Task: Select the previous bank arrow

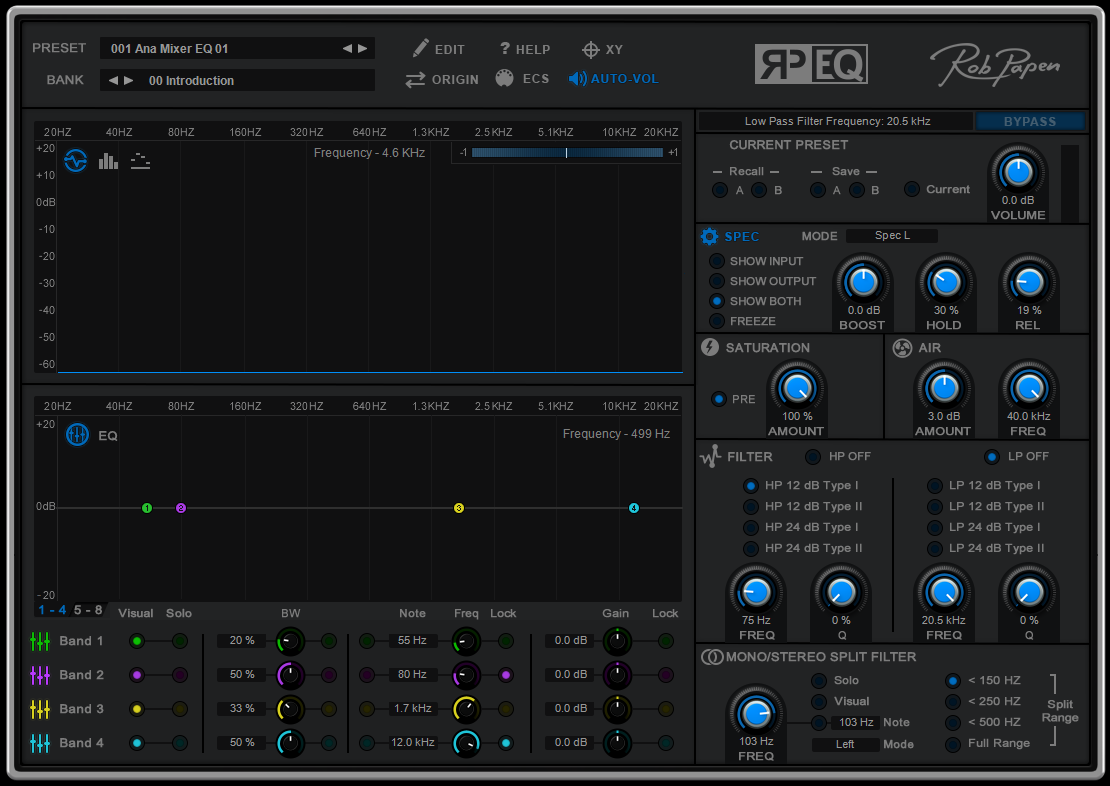Action: (x=113, y=81)
